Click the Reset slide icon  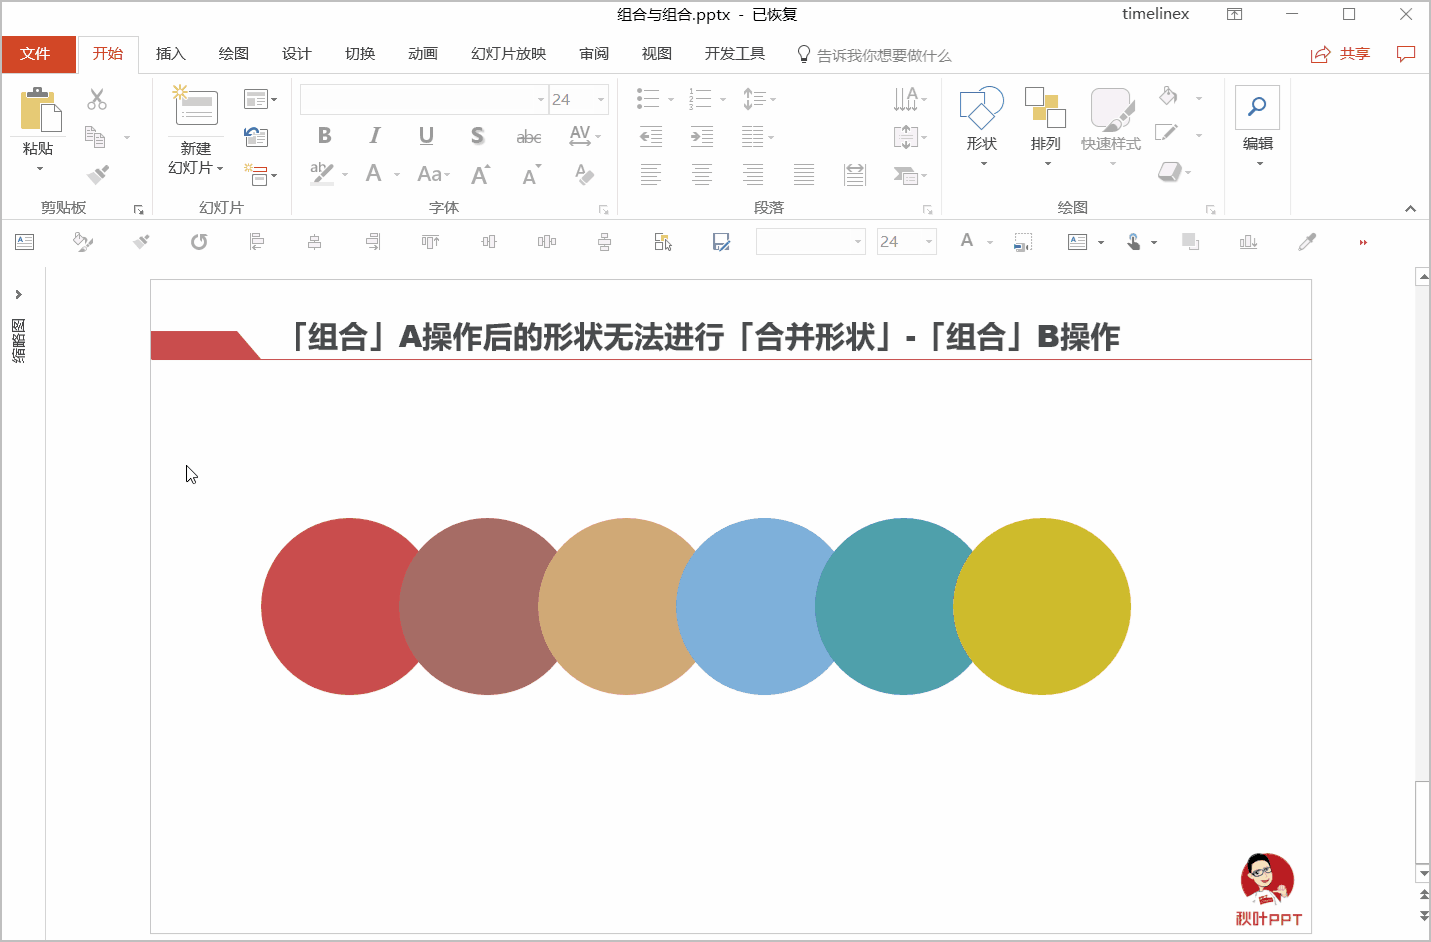(x=256, y=137)
